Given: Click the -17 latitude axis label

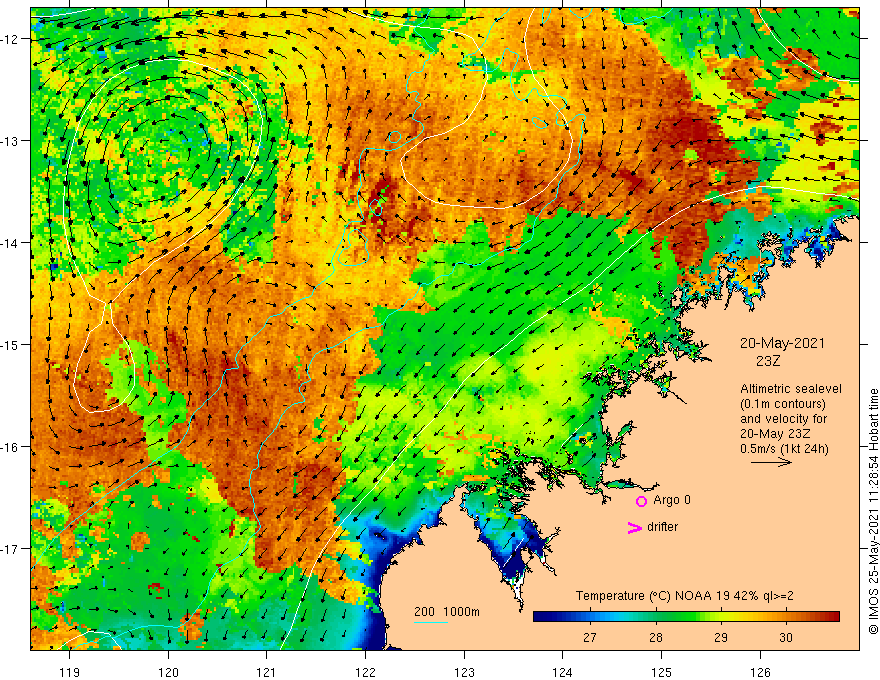Looking at the screenshot, I should pos(10,549).
